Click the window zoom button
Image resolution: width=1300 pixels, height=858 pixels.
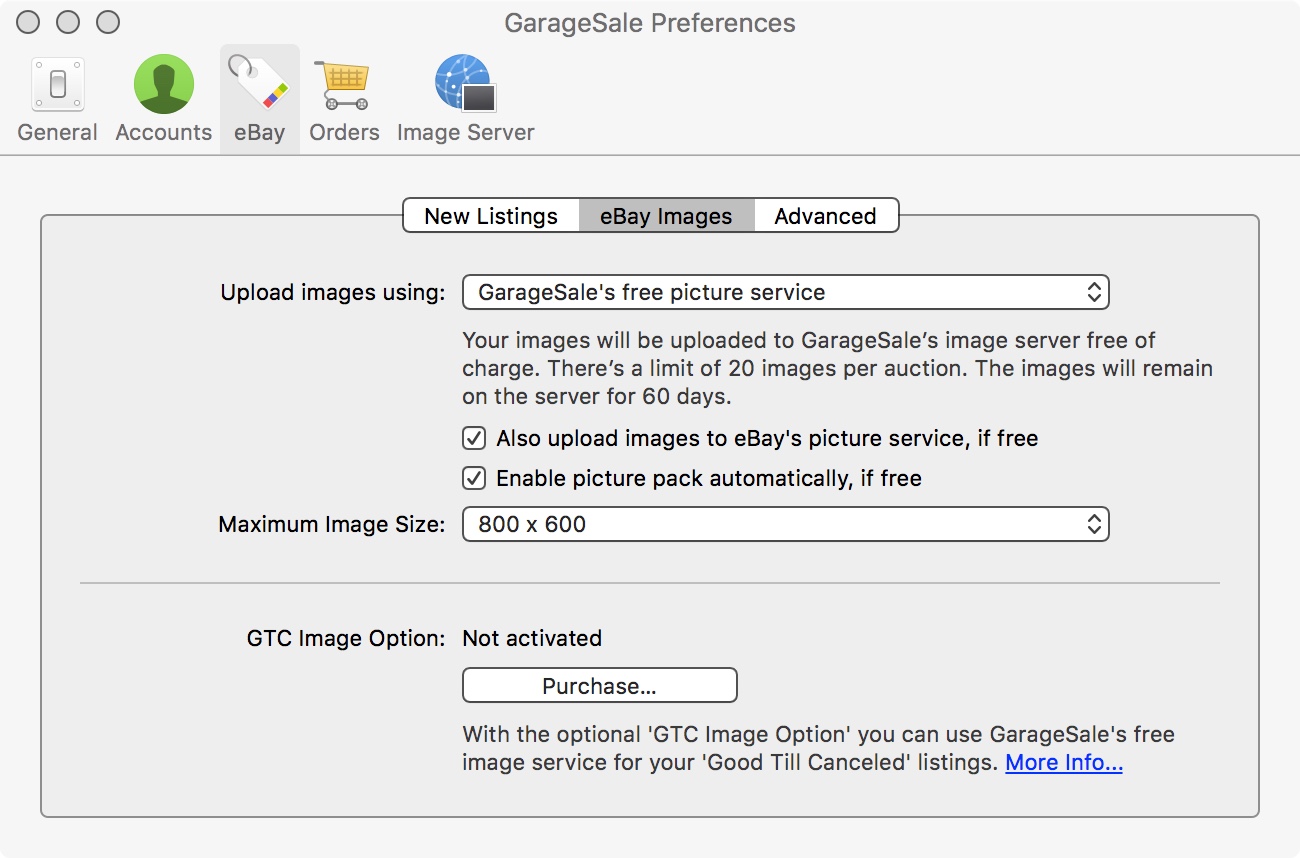coord(107,22)
